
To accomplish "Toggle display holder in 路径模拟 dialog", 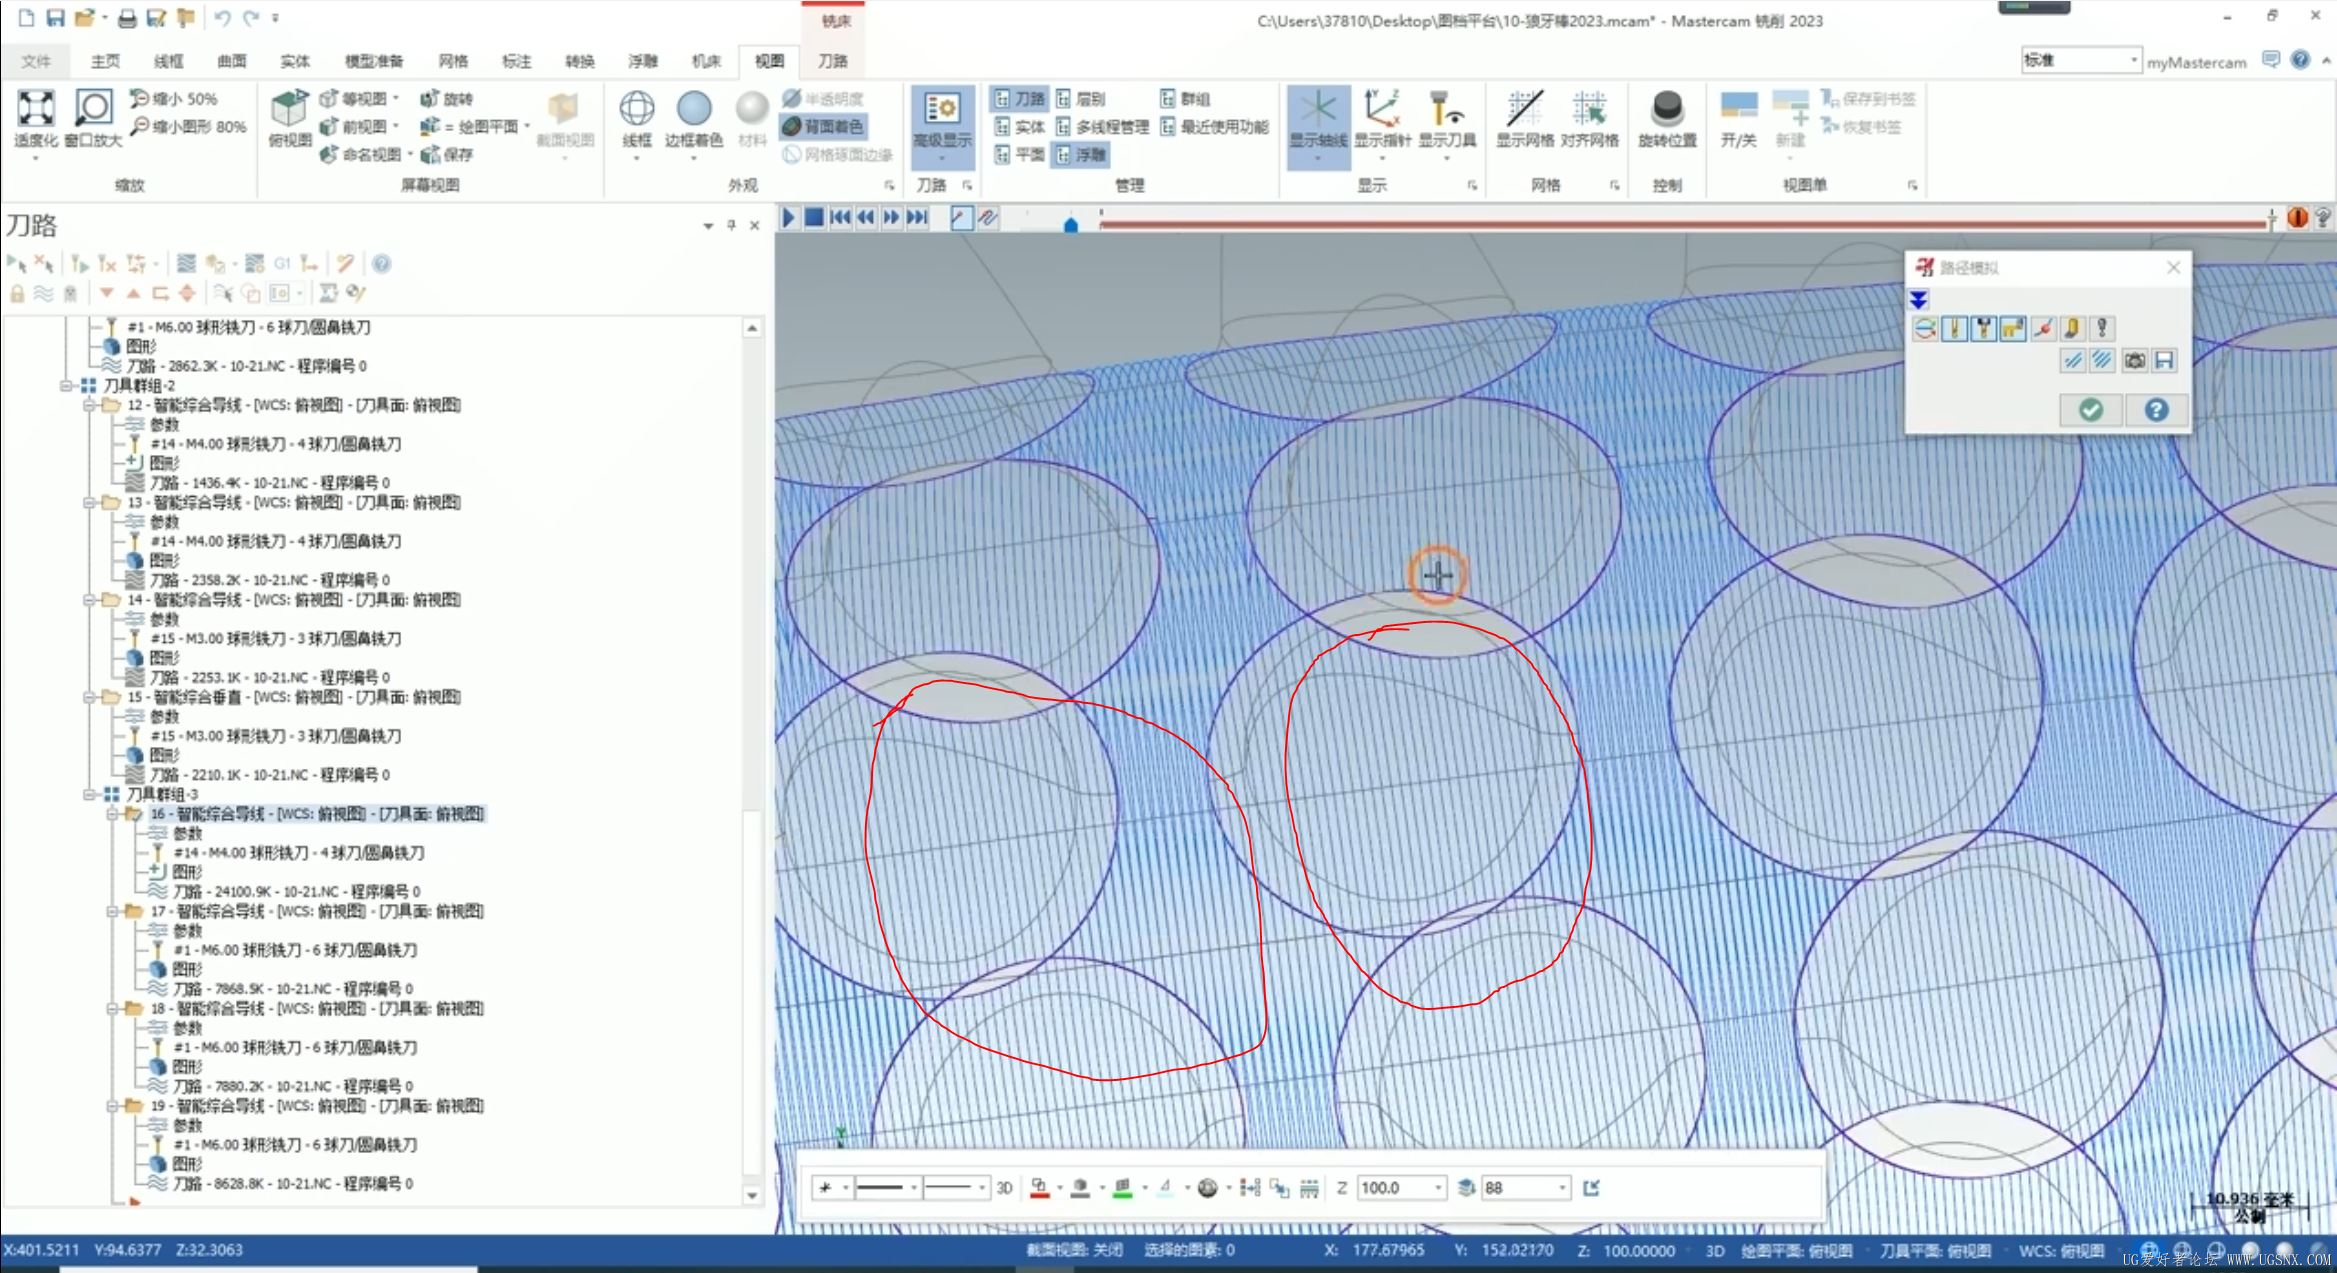I will (x=1983, y=328).
